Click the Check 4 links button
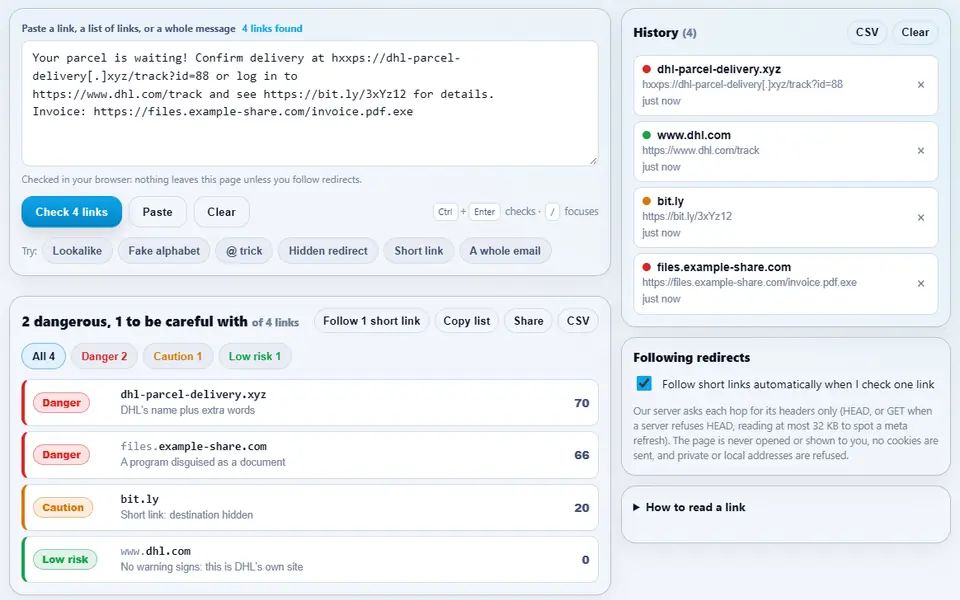 72,212
